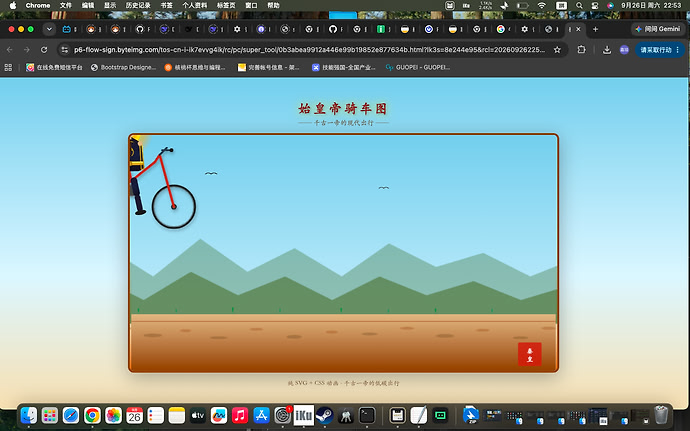The height and width of the screenshot is (431, 690).
Task: Reload the page with the refresh icon
Action: [44, 50]
